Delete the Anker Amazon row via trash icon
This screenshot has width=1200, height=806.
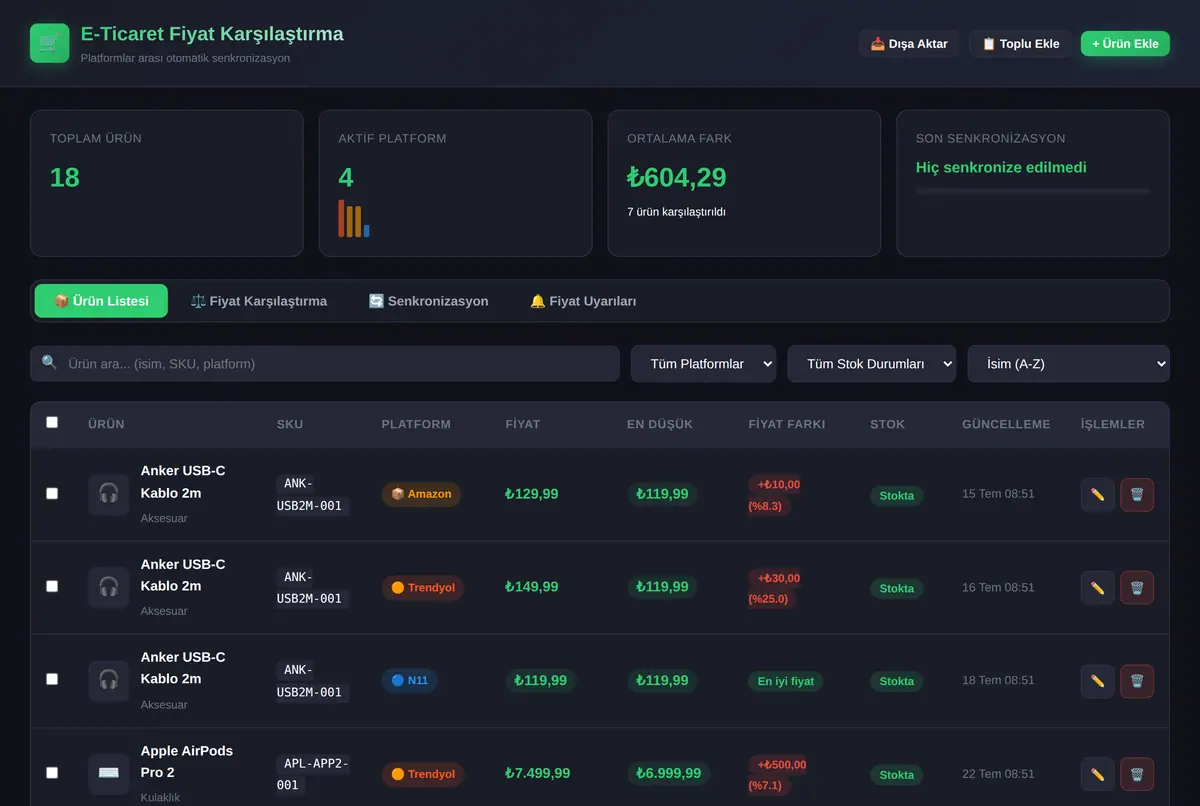click(1137, 494)
